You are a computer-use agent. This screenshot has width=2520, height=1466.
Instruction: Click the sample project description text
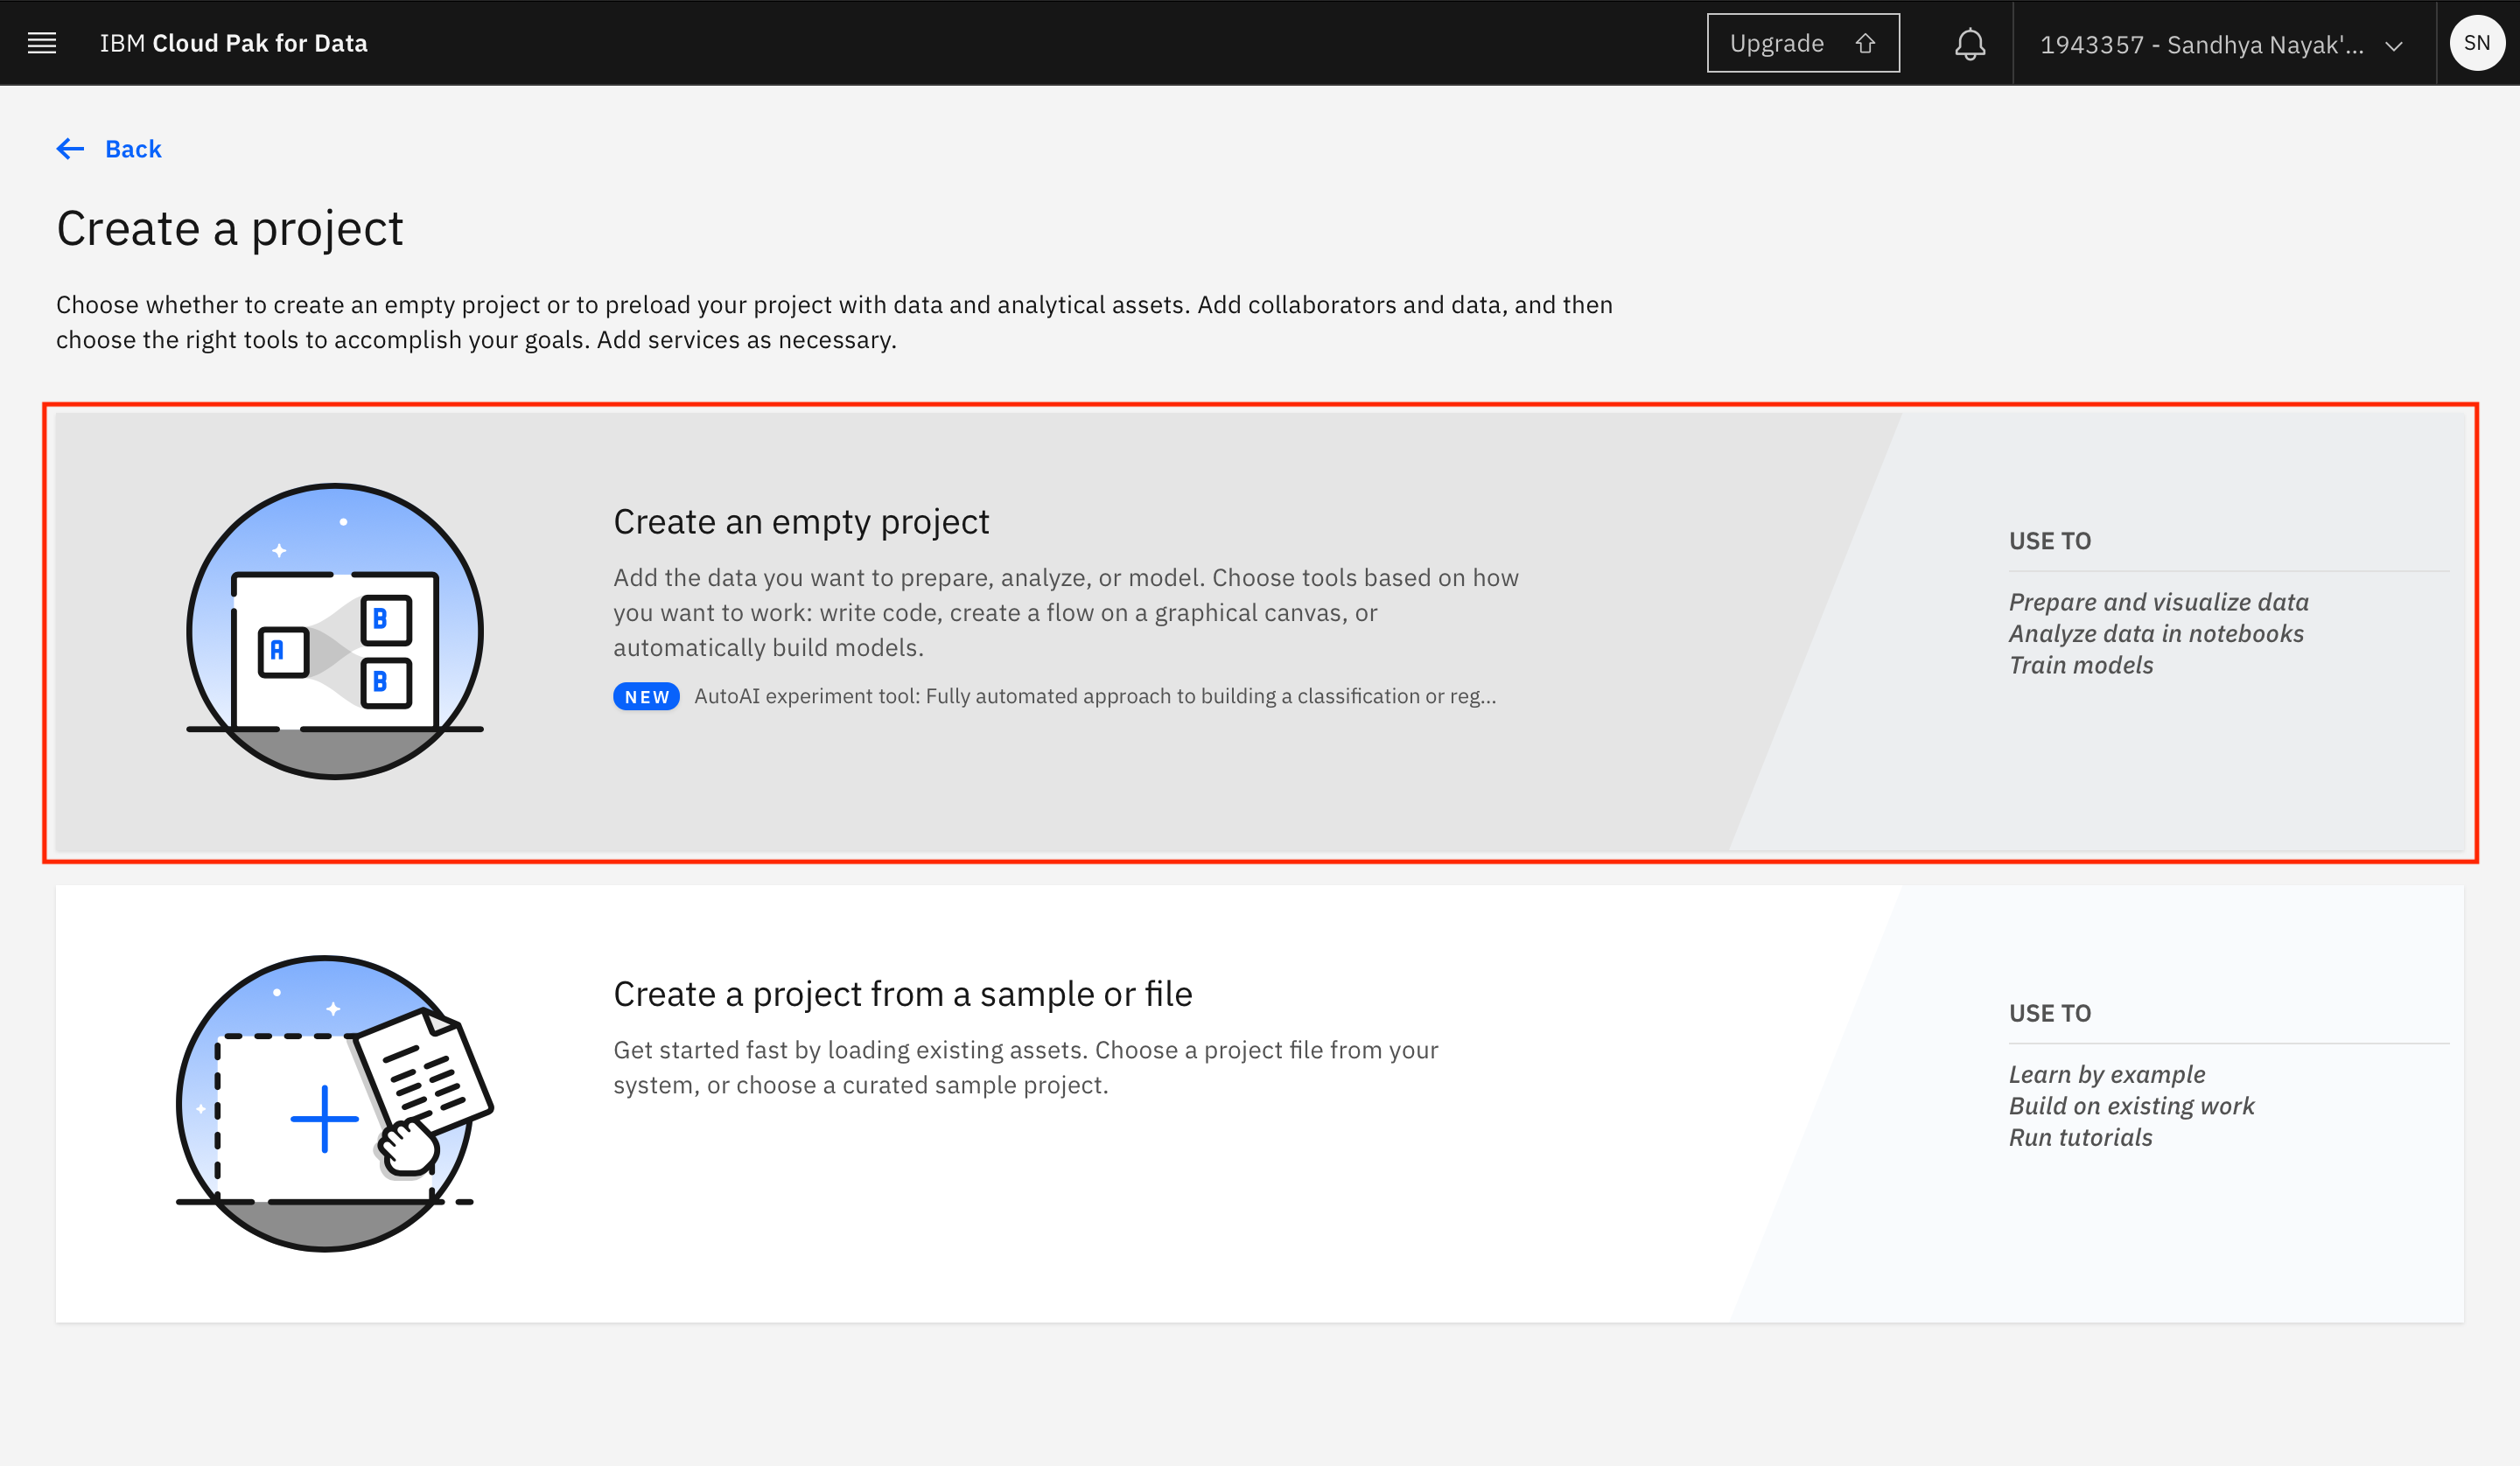tap(1025, 1067)
